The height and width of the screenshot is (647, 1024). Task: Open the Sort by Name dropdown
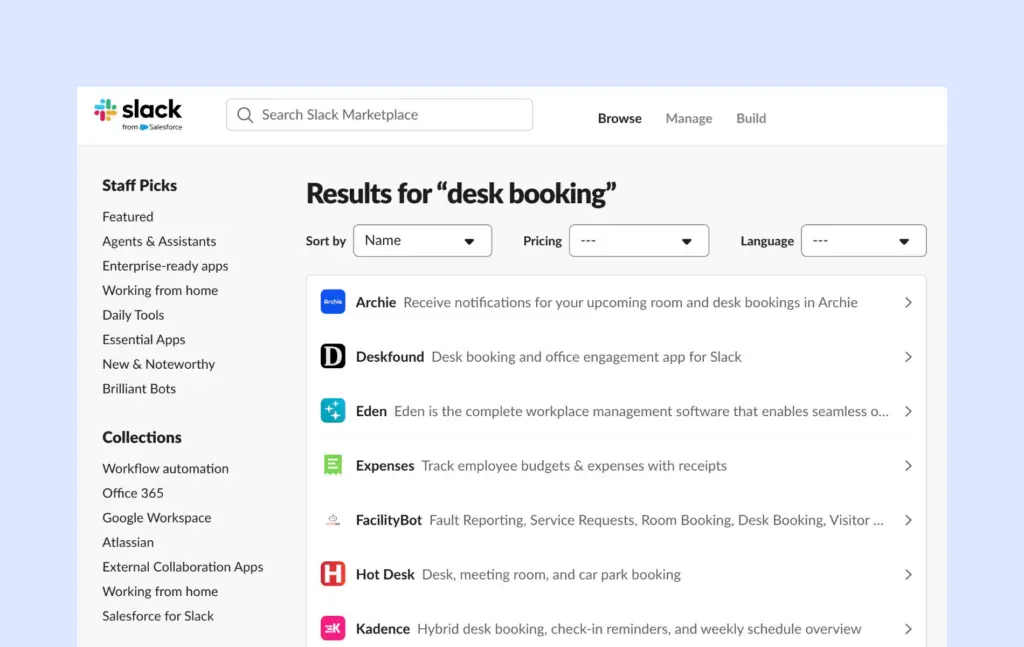pyautogui.click(x=423, y=241)
